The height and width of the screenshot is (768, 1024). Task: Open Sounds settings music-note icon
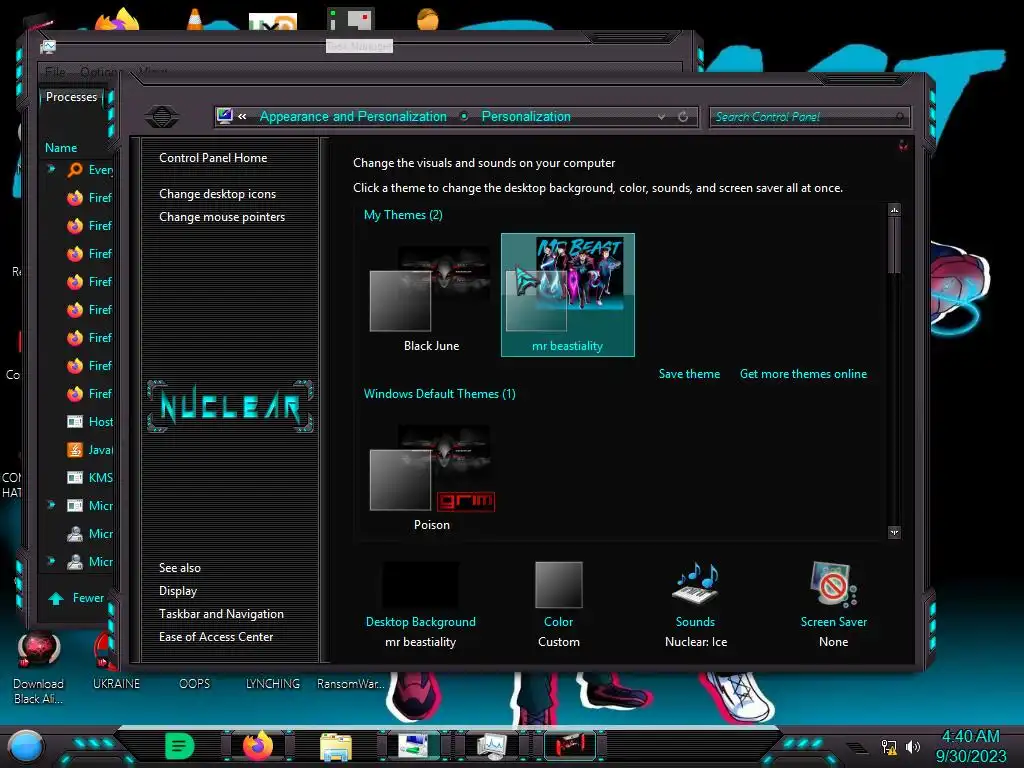696,583
